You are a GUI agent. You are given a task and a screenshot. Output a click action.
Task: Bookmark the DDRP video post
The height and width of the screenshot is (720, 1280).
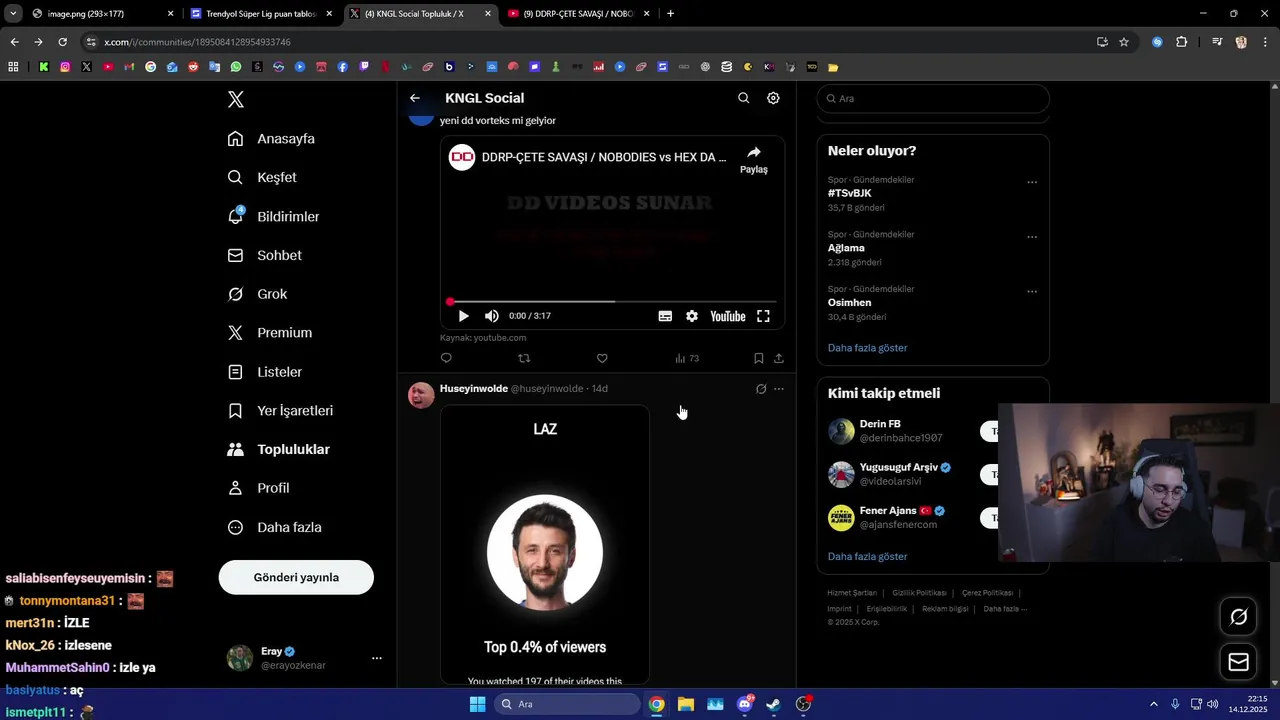click(x=758, y=358)
